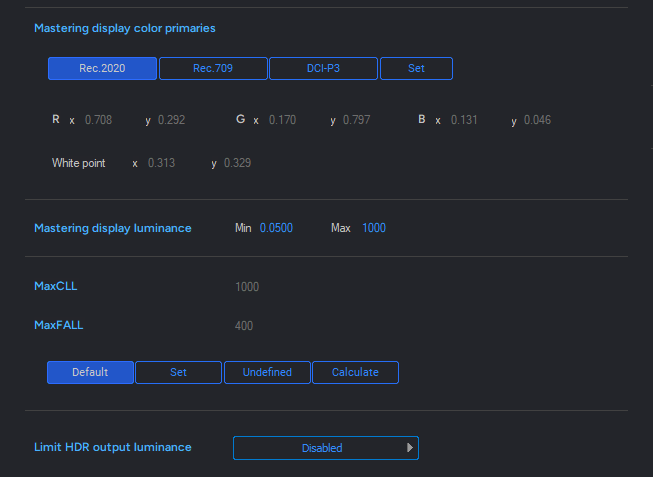Click the Blue x primary value 0.131

pos(464,120)
